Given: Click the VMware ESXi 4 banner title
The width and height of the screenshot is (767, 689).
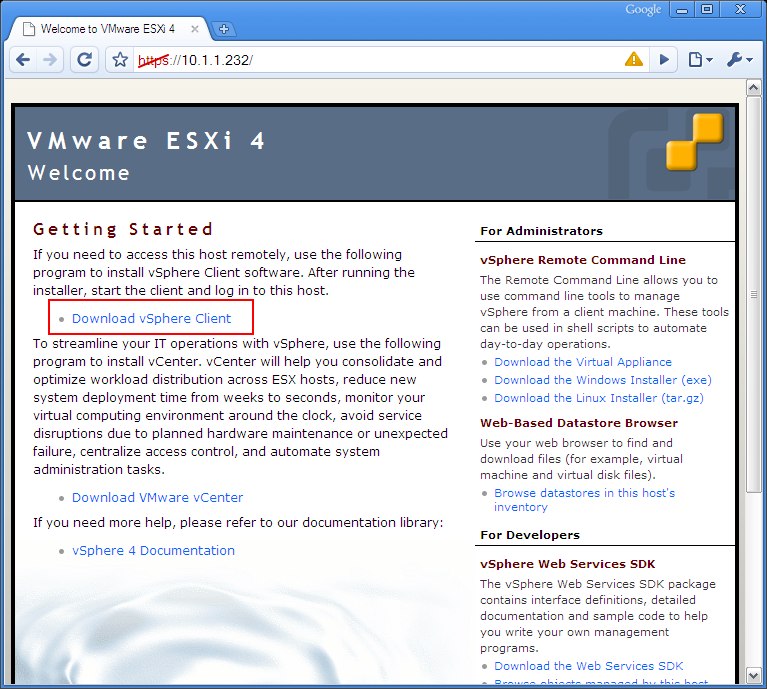Looking at the screenshot, I should tap(146, 141).
